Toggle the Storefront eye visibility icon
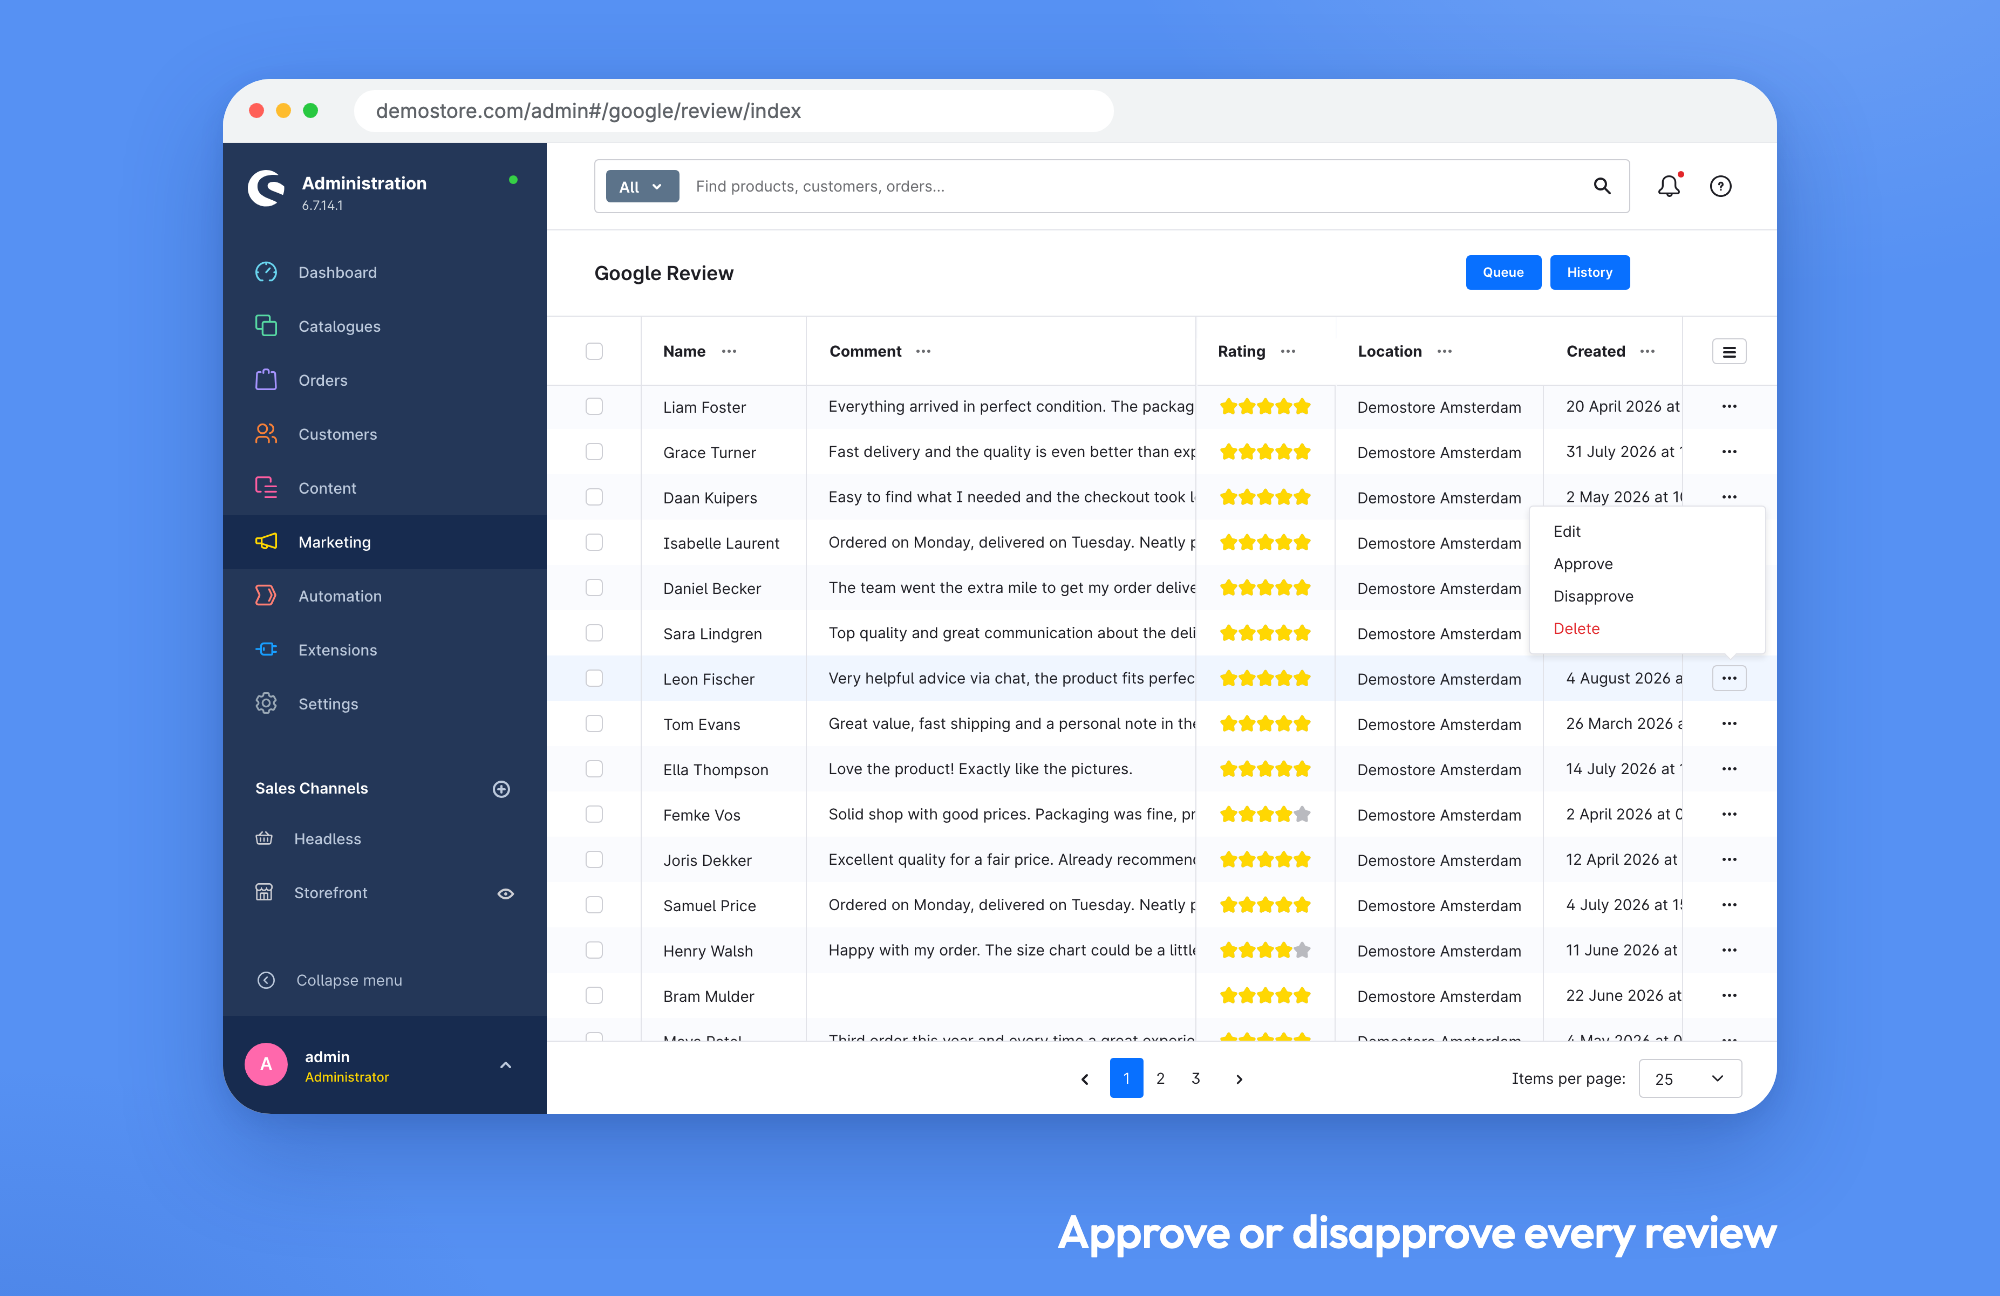Screen dimensions: 2000x1296 coord(506,894)
